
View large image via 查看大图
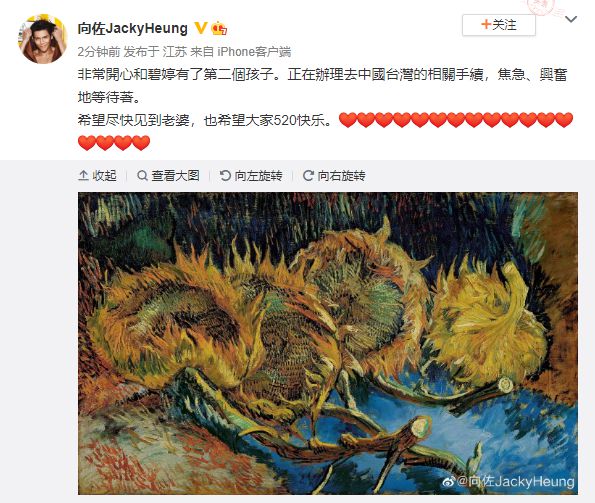[x=168, y=176]
